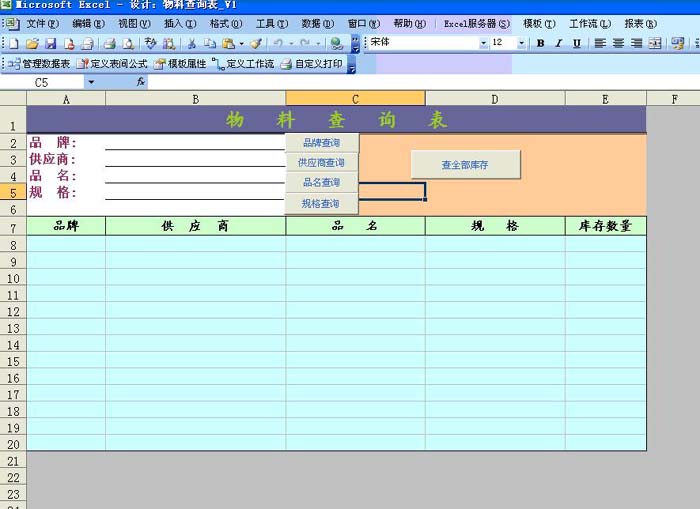Toggle Underline formatting
This screenshot has width=700, height=509.
tap(577, 43)
